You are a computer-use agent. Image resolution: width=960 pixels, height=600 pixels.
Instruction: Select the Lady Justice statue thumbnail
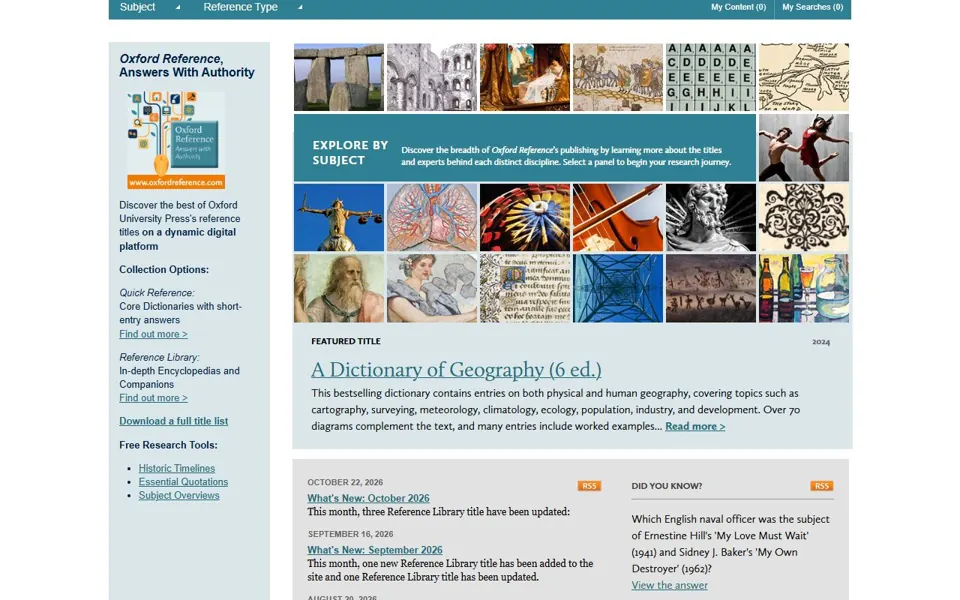tap(339, 217)
